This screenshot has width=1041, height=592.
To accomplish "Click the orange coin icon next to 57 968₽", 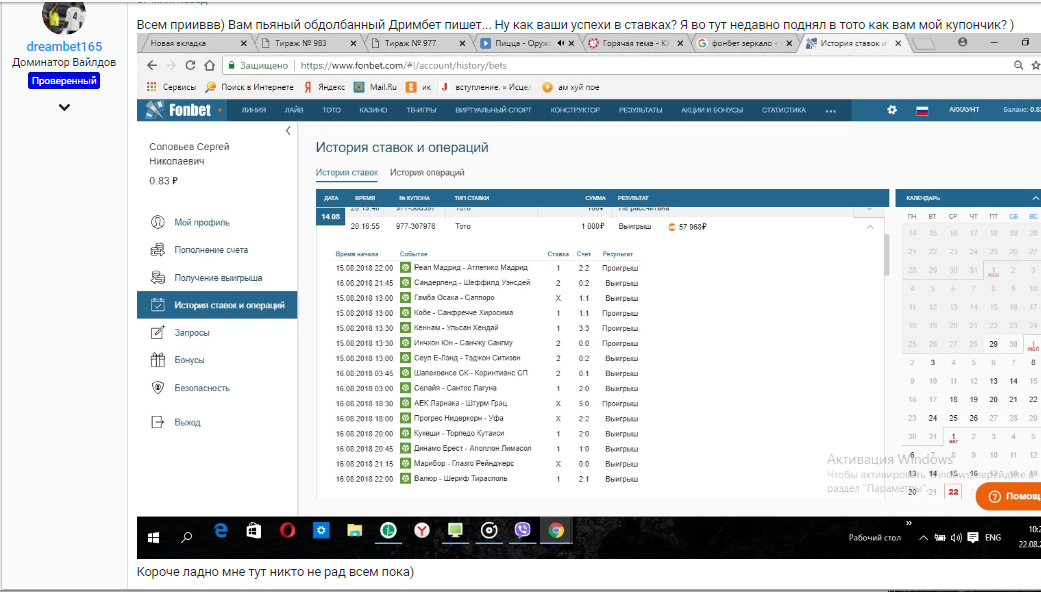I will tap(672, 227).
